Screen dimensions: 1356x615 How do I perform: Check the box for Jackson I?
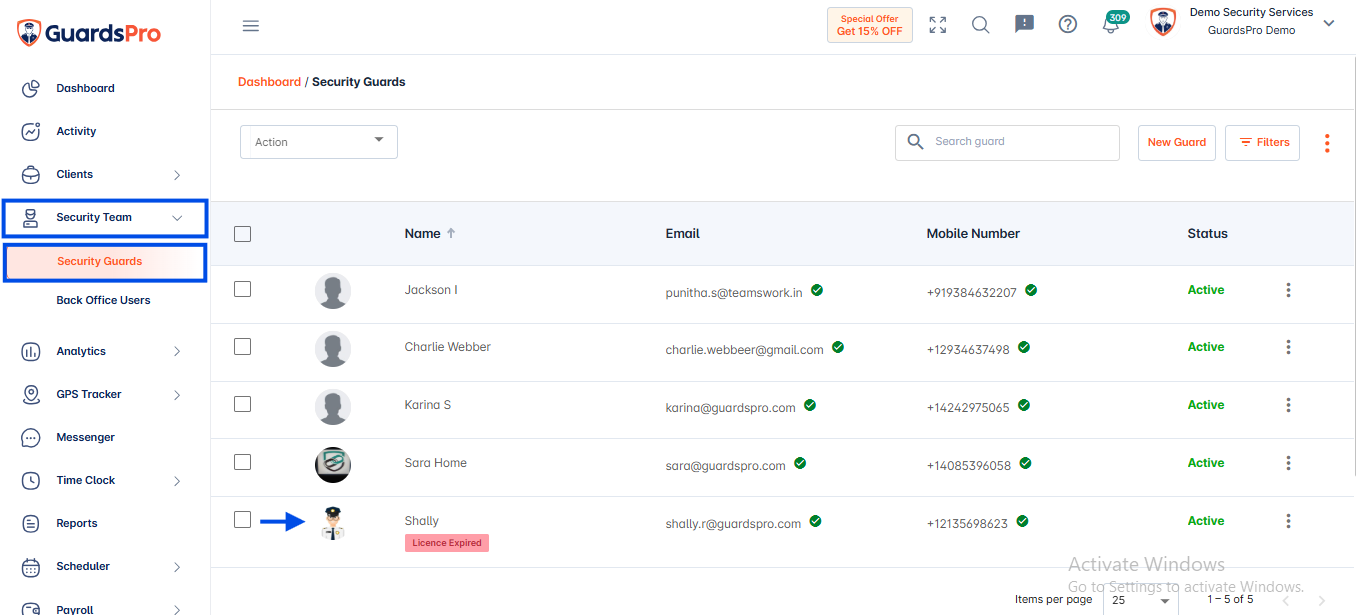coord(242,289)
